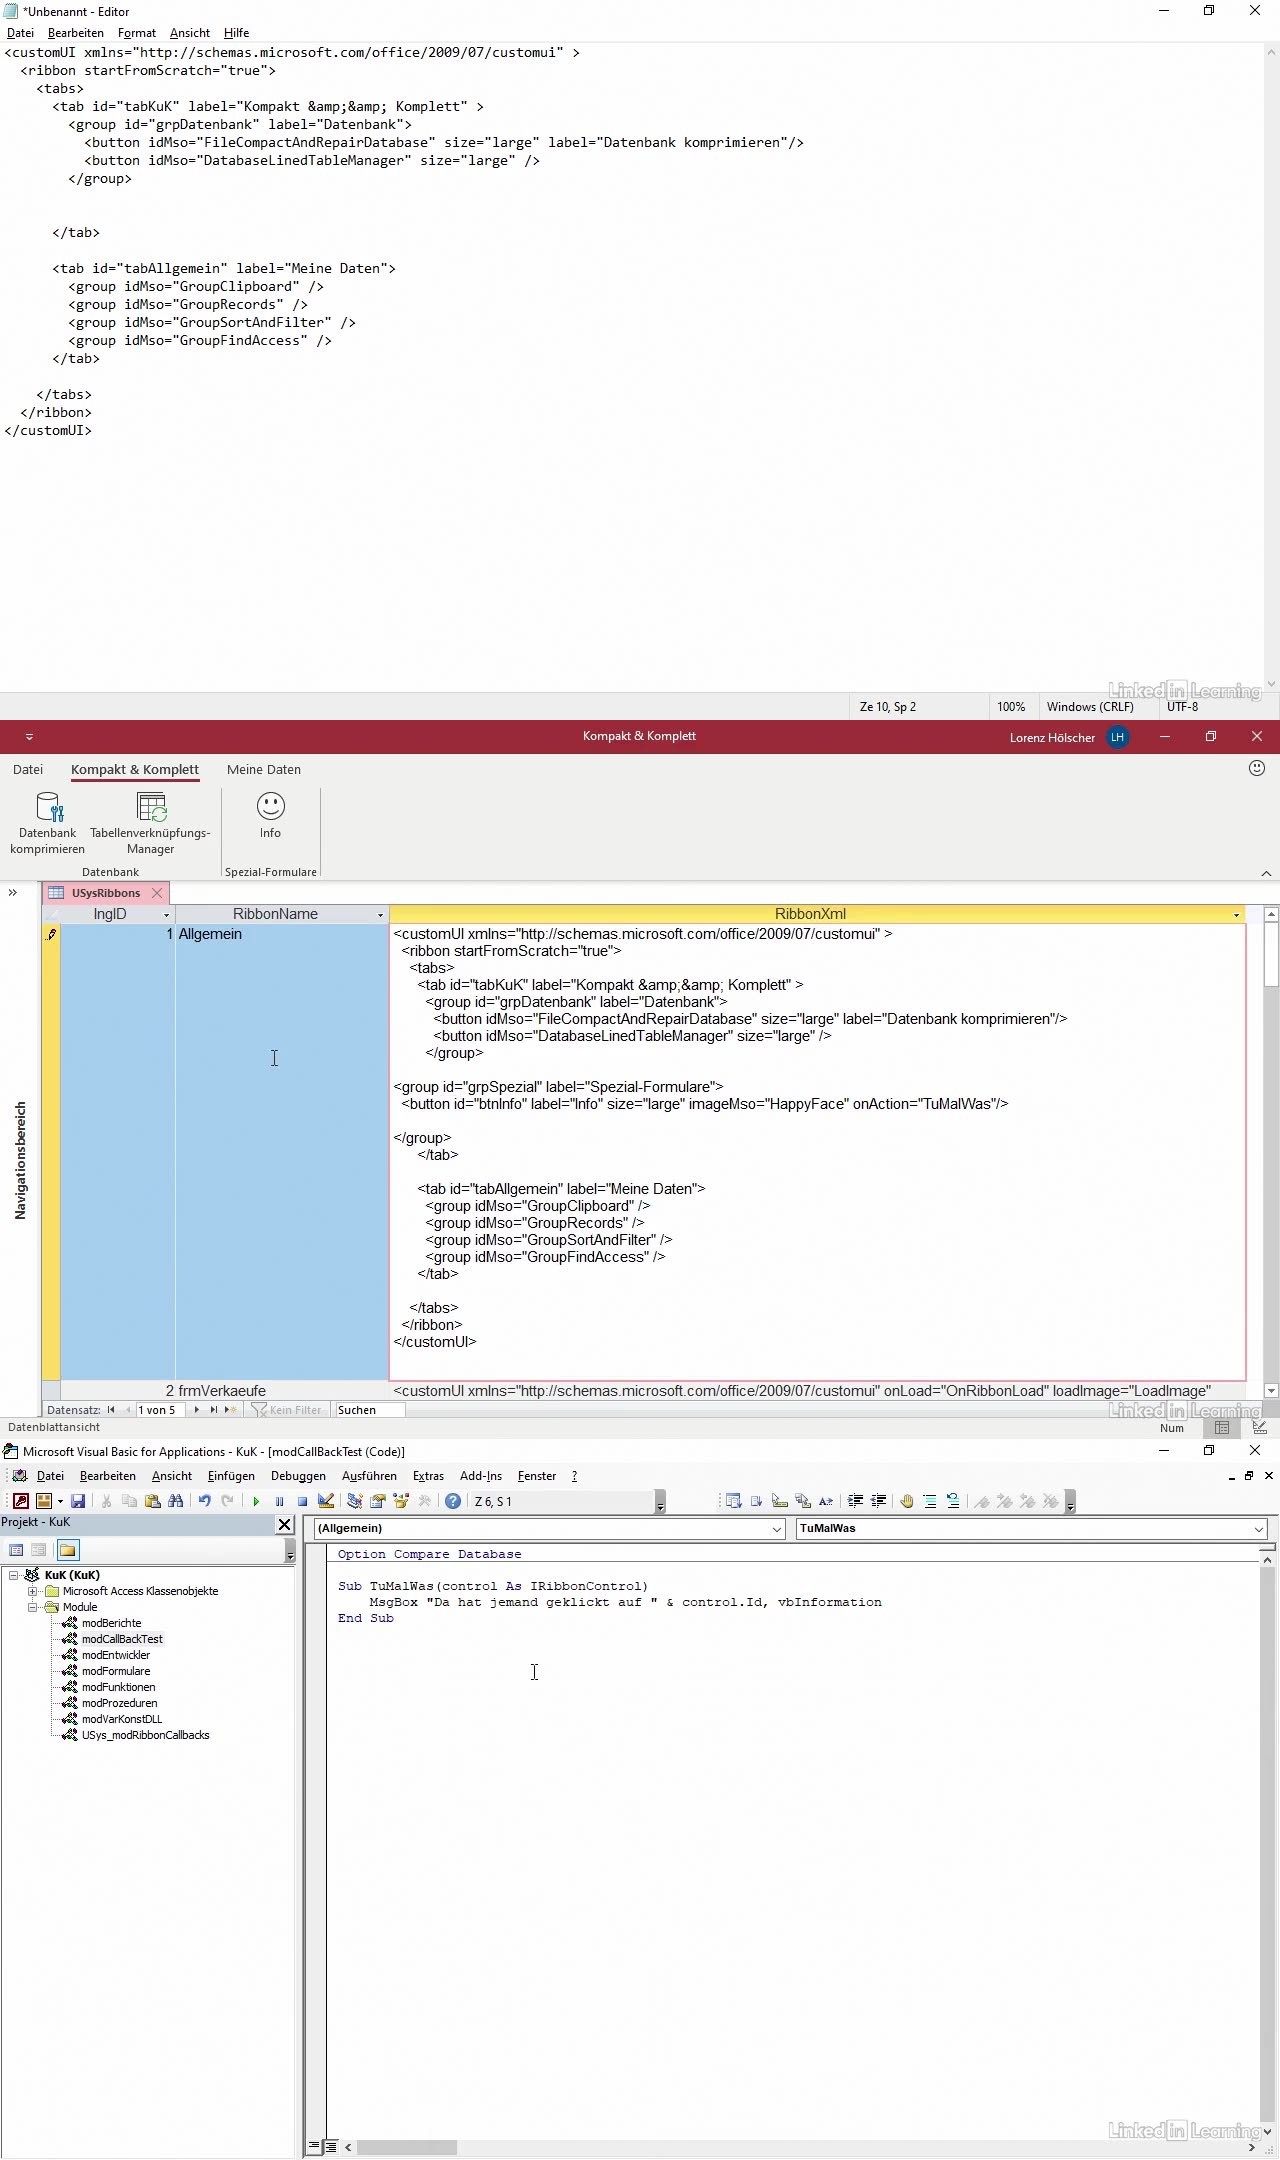
Task: Open the Debuggen menu in VBA editor
Action: pyautogui.click(x=298, y=1476)
